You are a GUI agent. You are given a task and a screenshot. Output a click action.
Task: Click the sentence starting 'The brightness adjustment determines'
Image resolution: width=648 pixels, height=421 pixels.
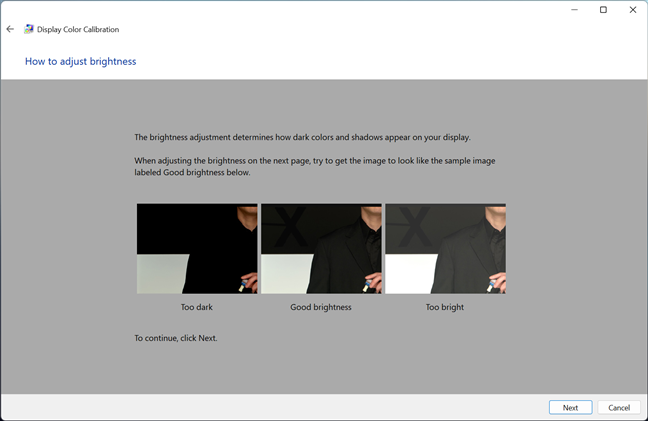(x=303, y=137)
